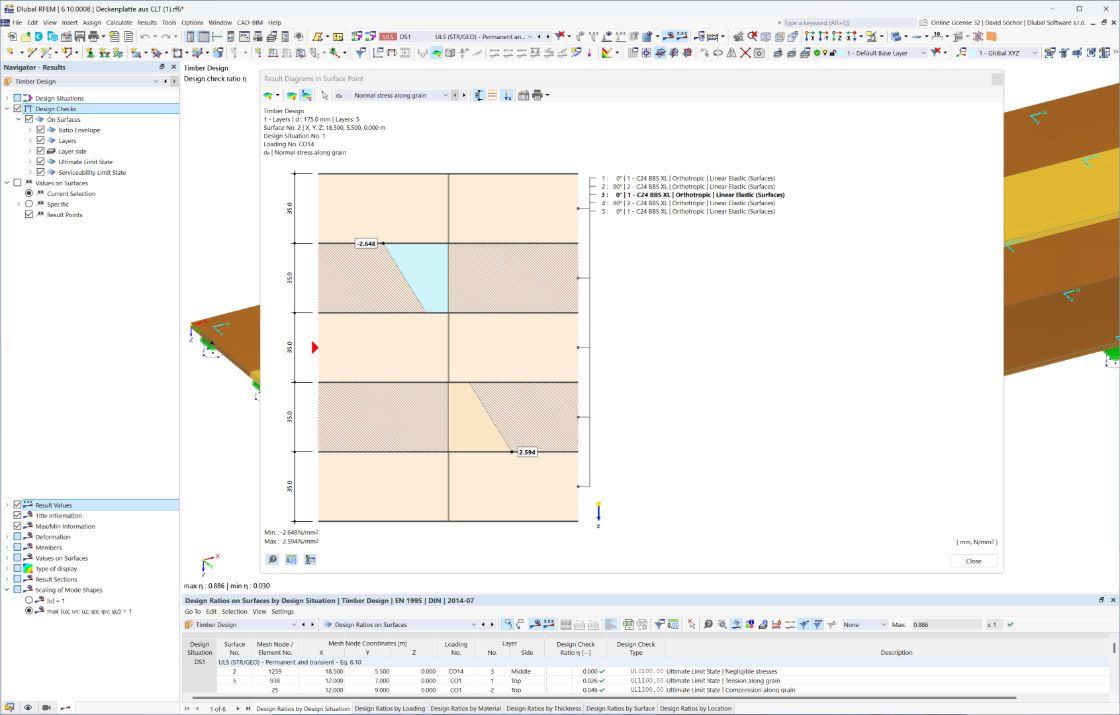This screenshot has height=715, width=1120.
Task: Click the Max ratio input field 0.886
Action: click(x=947, y=624)
